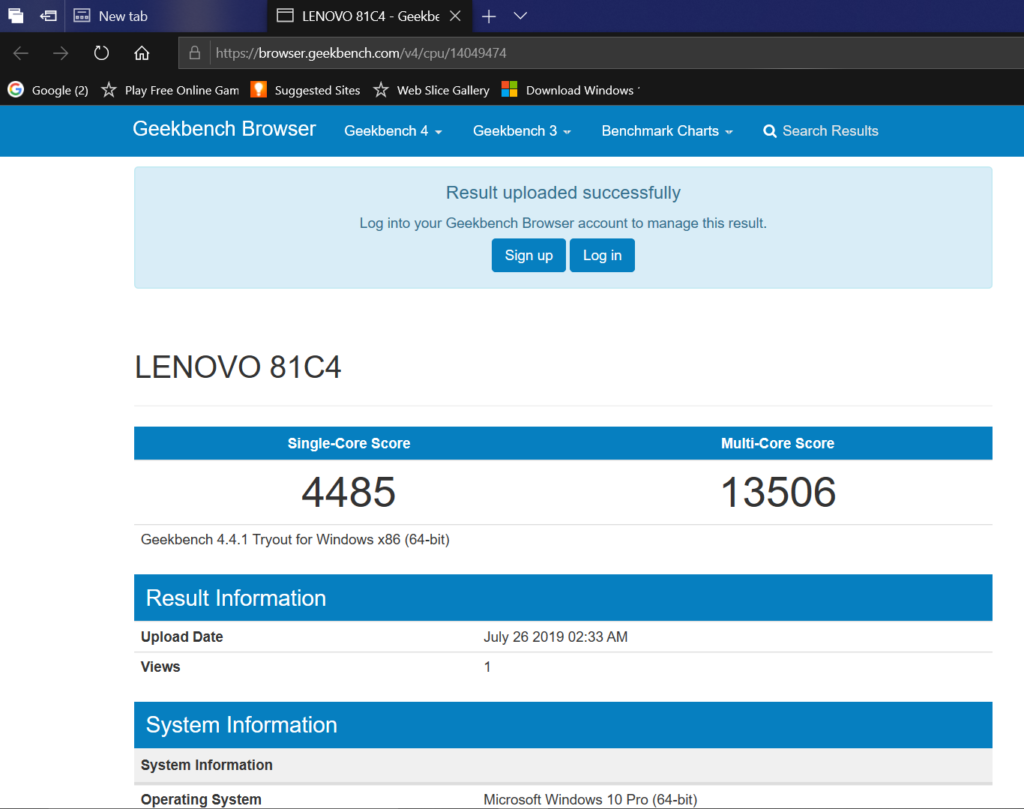Click the Geekbench 4.4.1 Tryout version text
Viewport: 1024px width, 809px height.
click(x=295, y=539)
